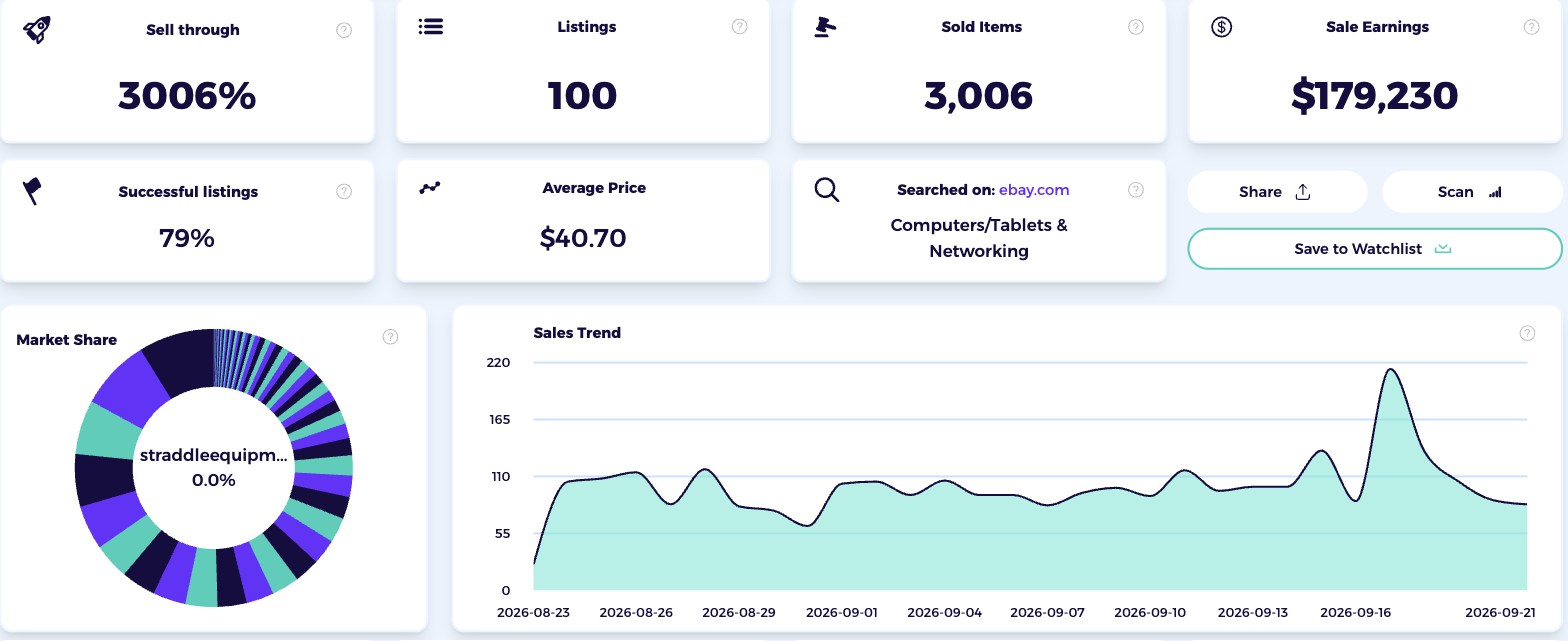Click the 2026-09-10 date on the axis

pyautogui.click(x=1150, y=612)
